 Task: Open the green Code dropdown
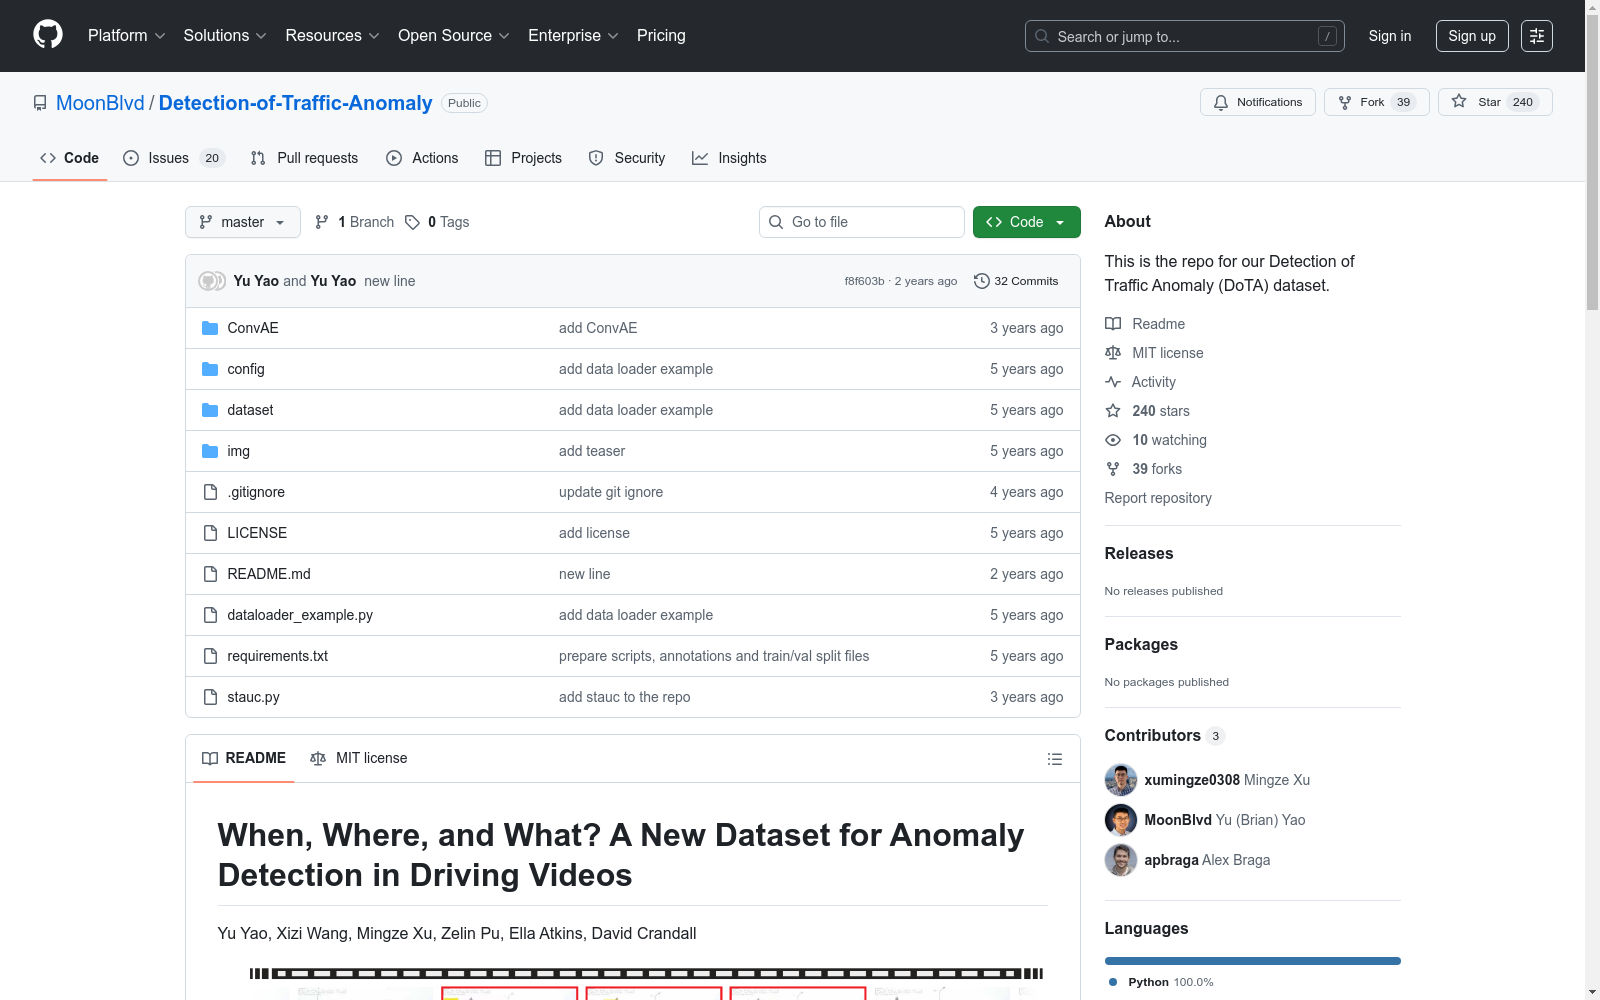coord(1026,222)
